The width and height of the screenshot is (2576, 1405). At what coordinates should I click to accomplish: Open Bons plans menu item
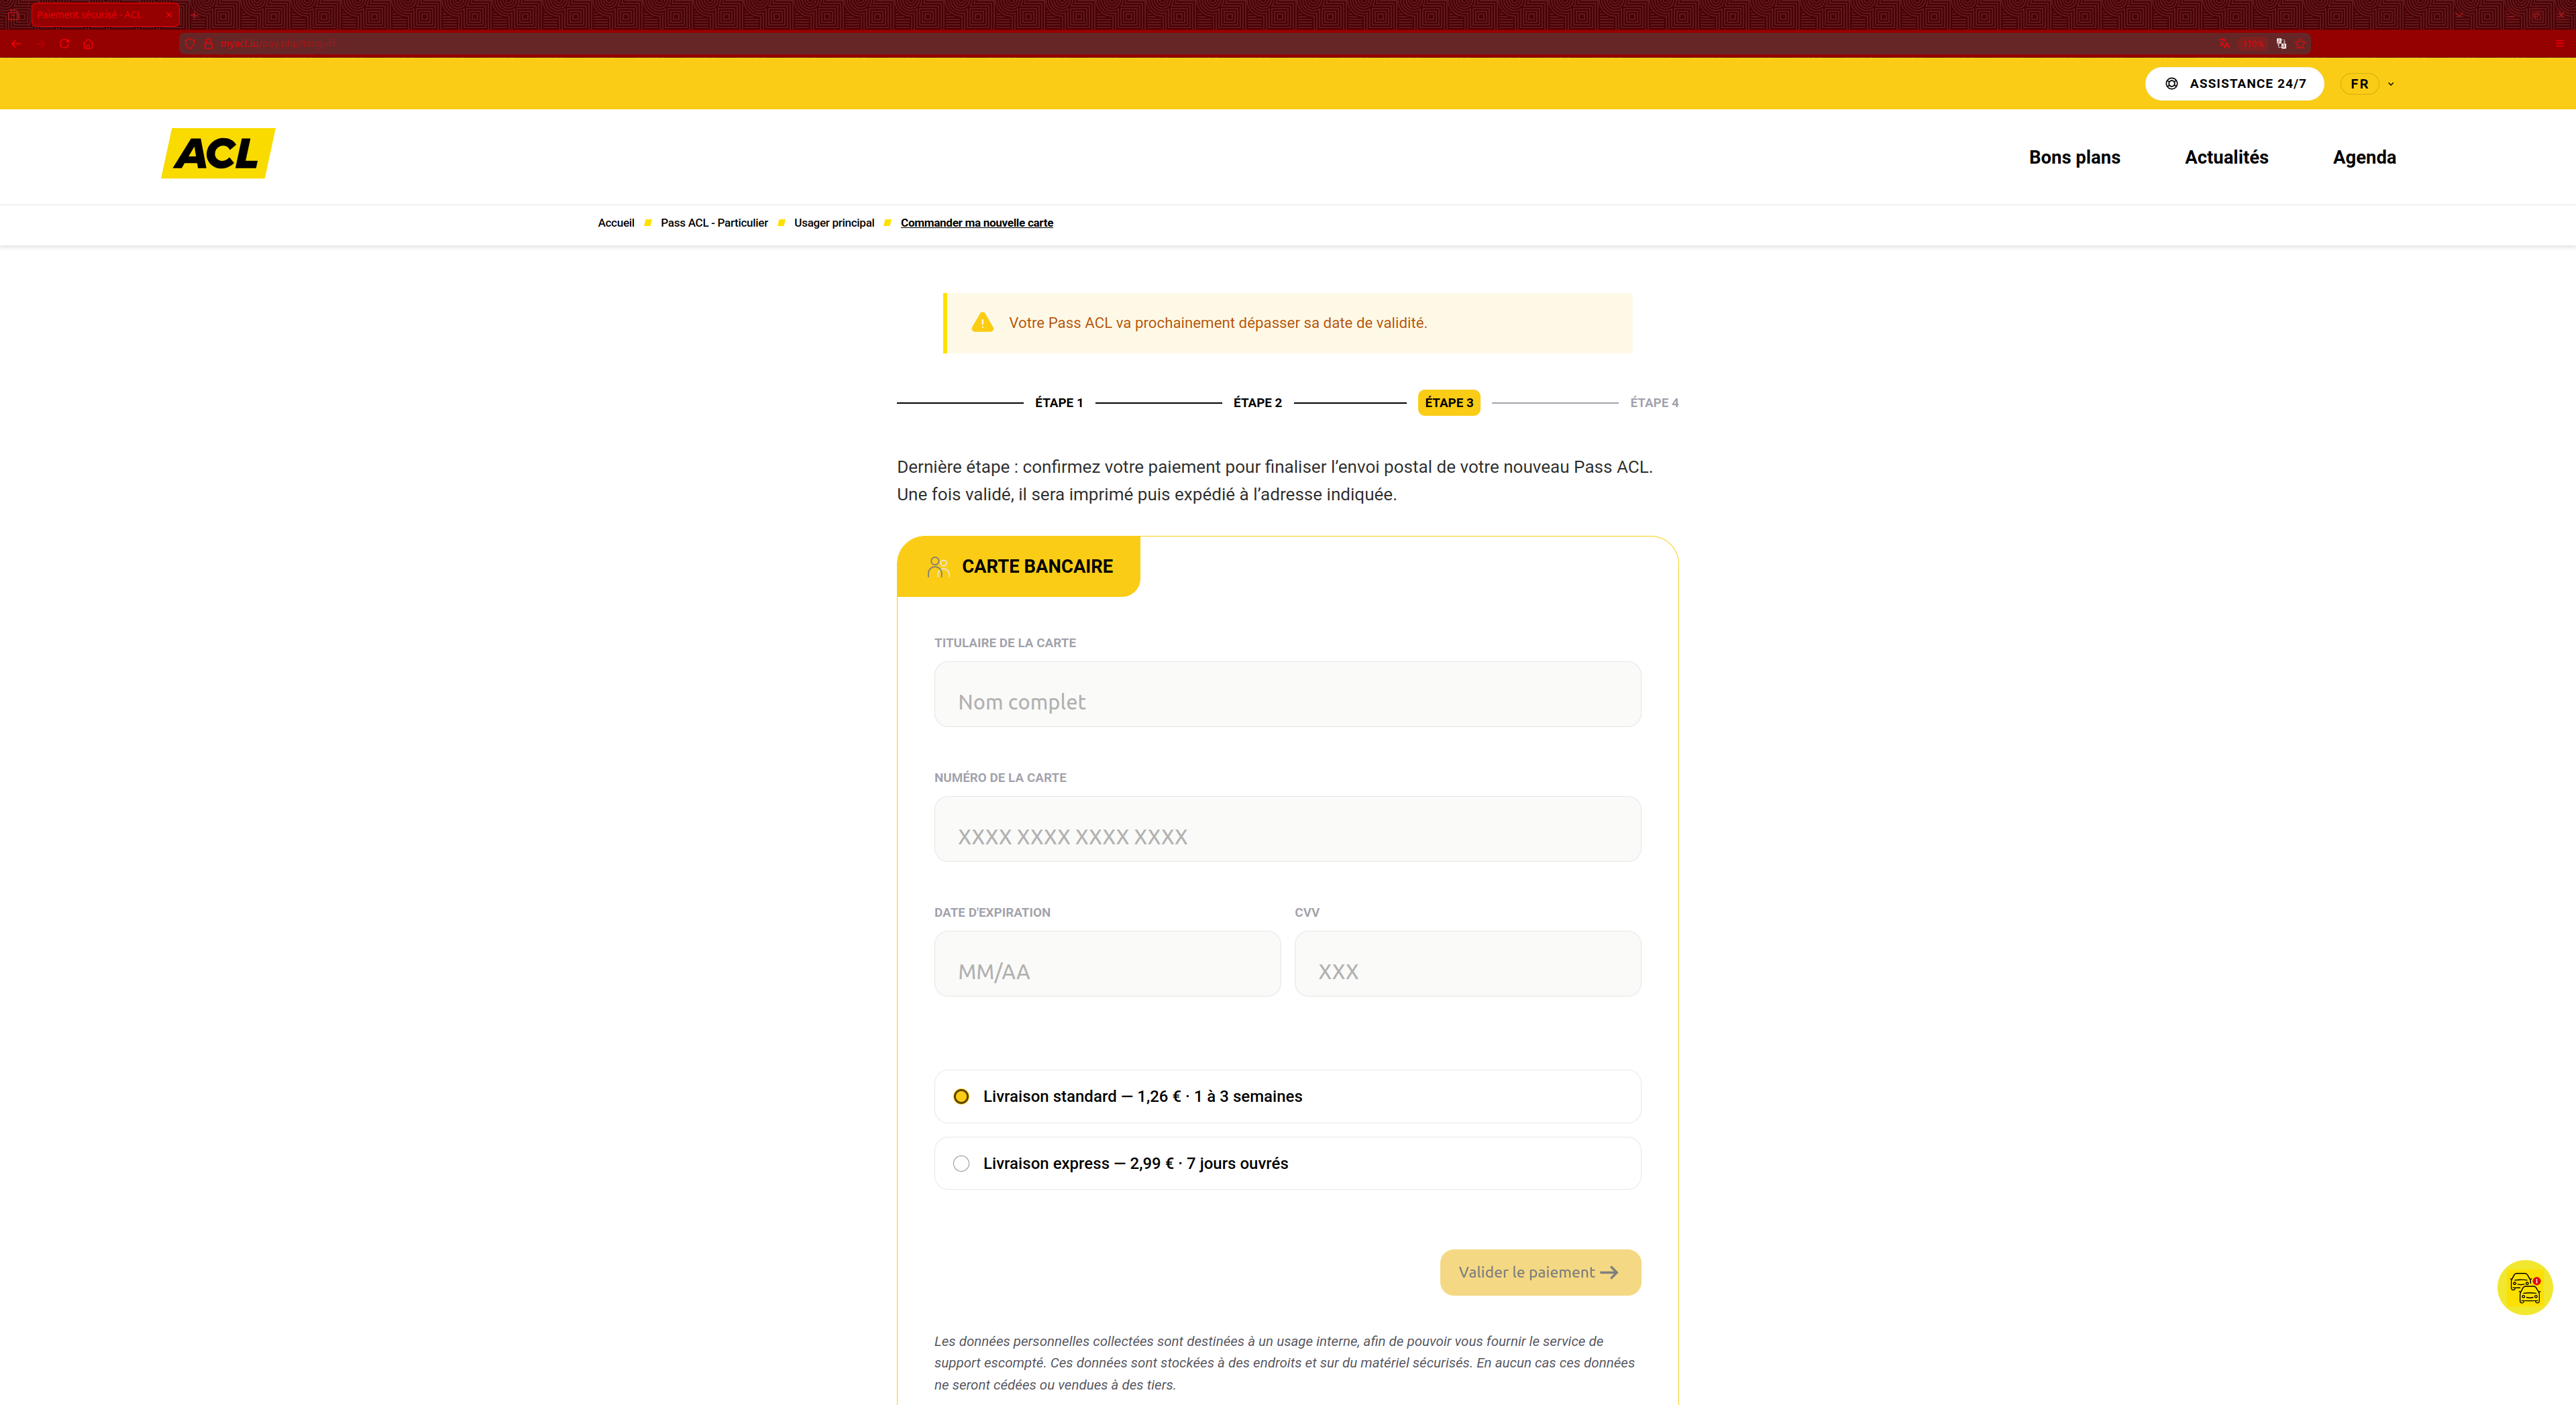coord(2074,157)
